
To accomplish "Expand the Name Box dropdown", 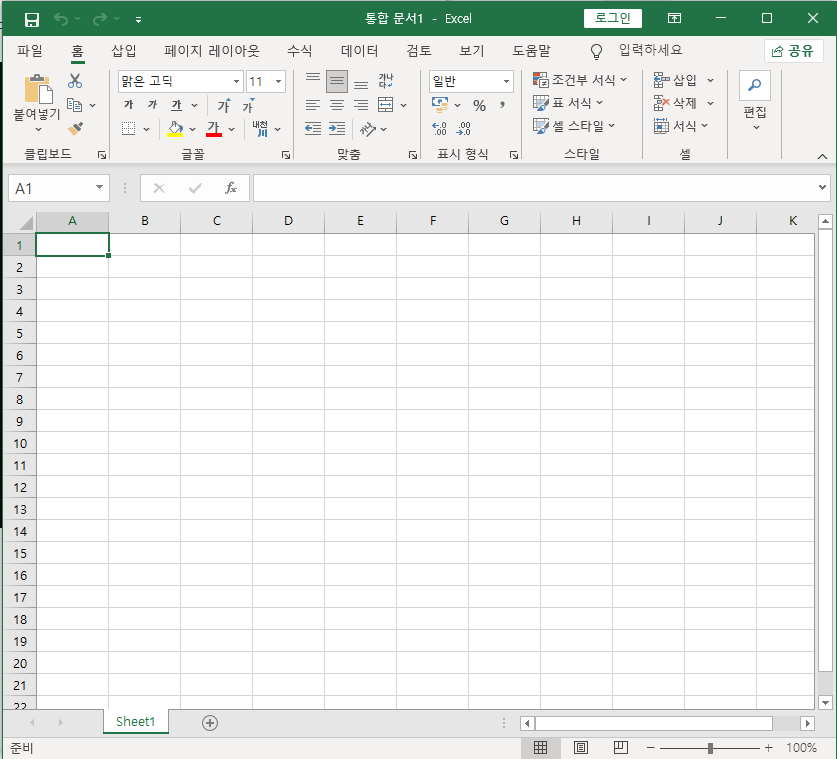I will pos(99,187).
